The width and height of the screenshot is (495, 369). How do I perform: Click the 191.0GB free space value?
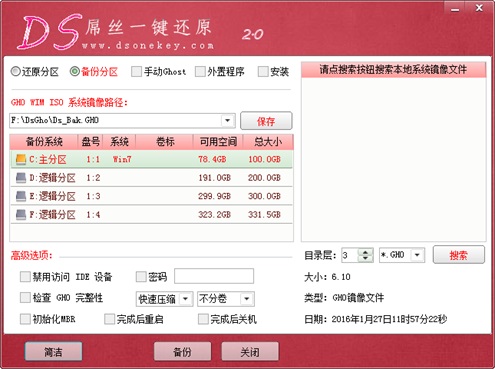[214, 178]
